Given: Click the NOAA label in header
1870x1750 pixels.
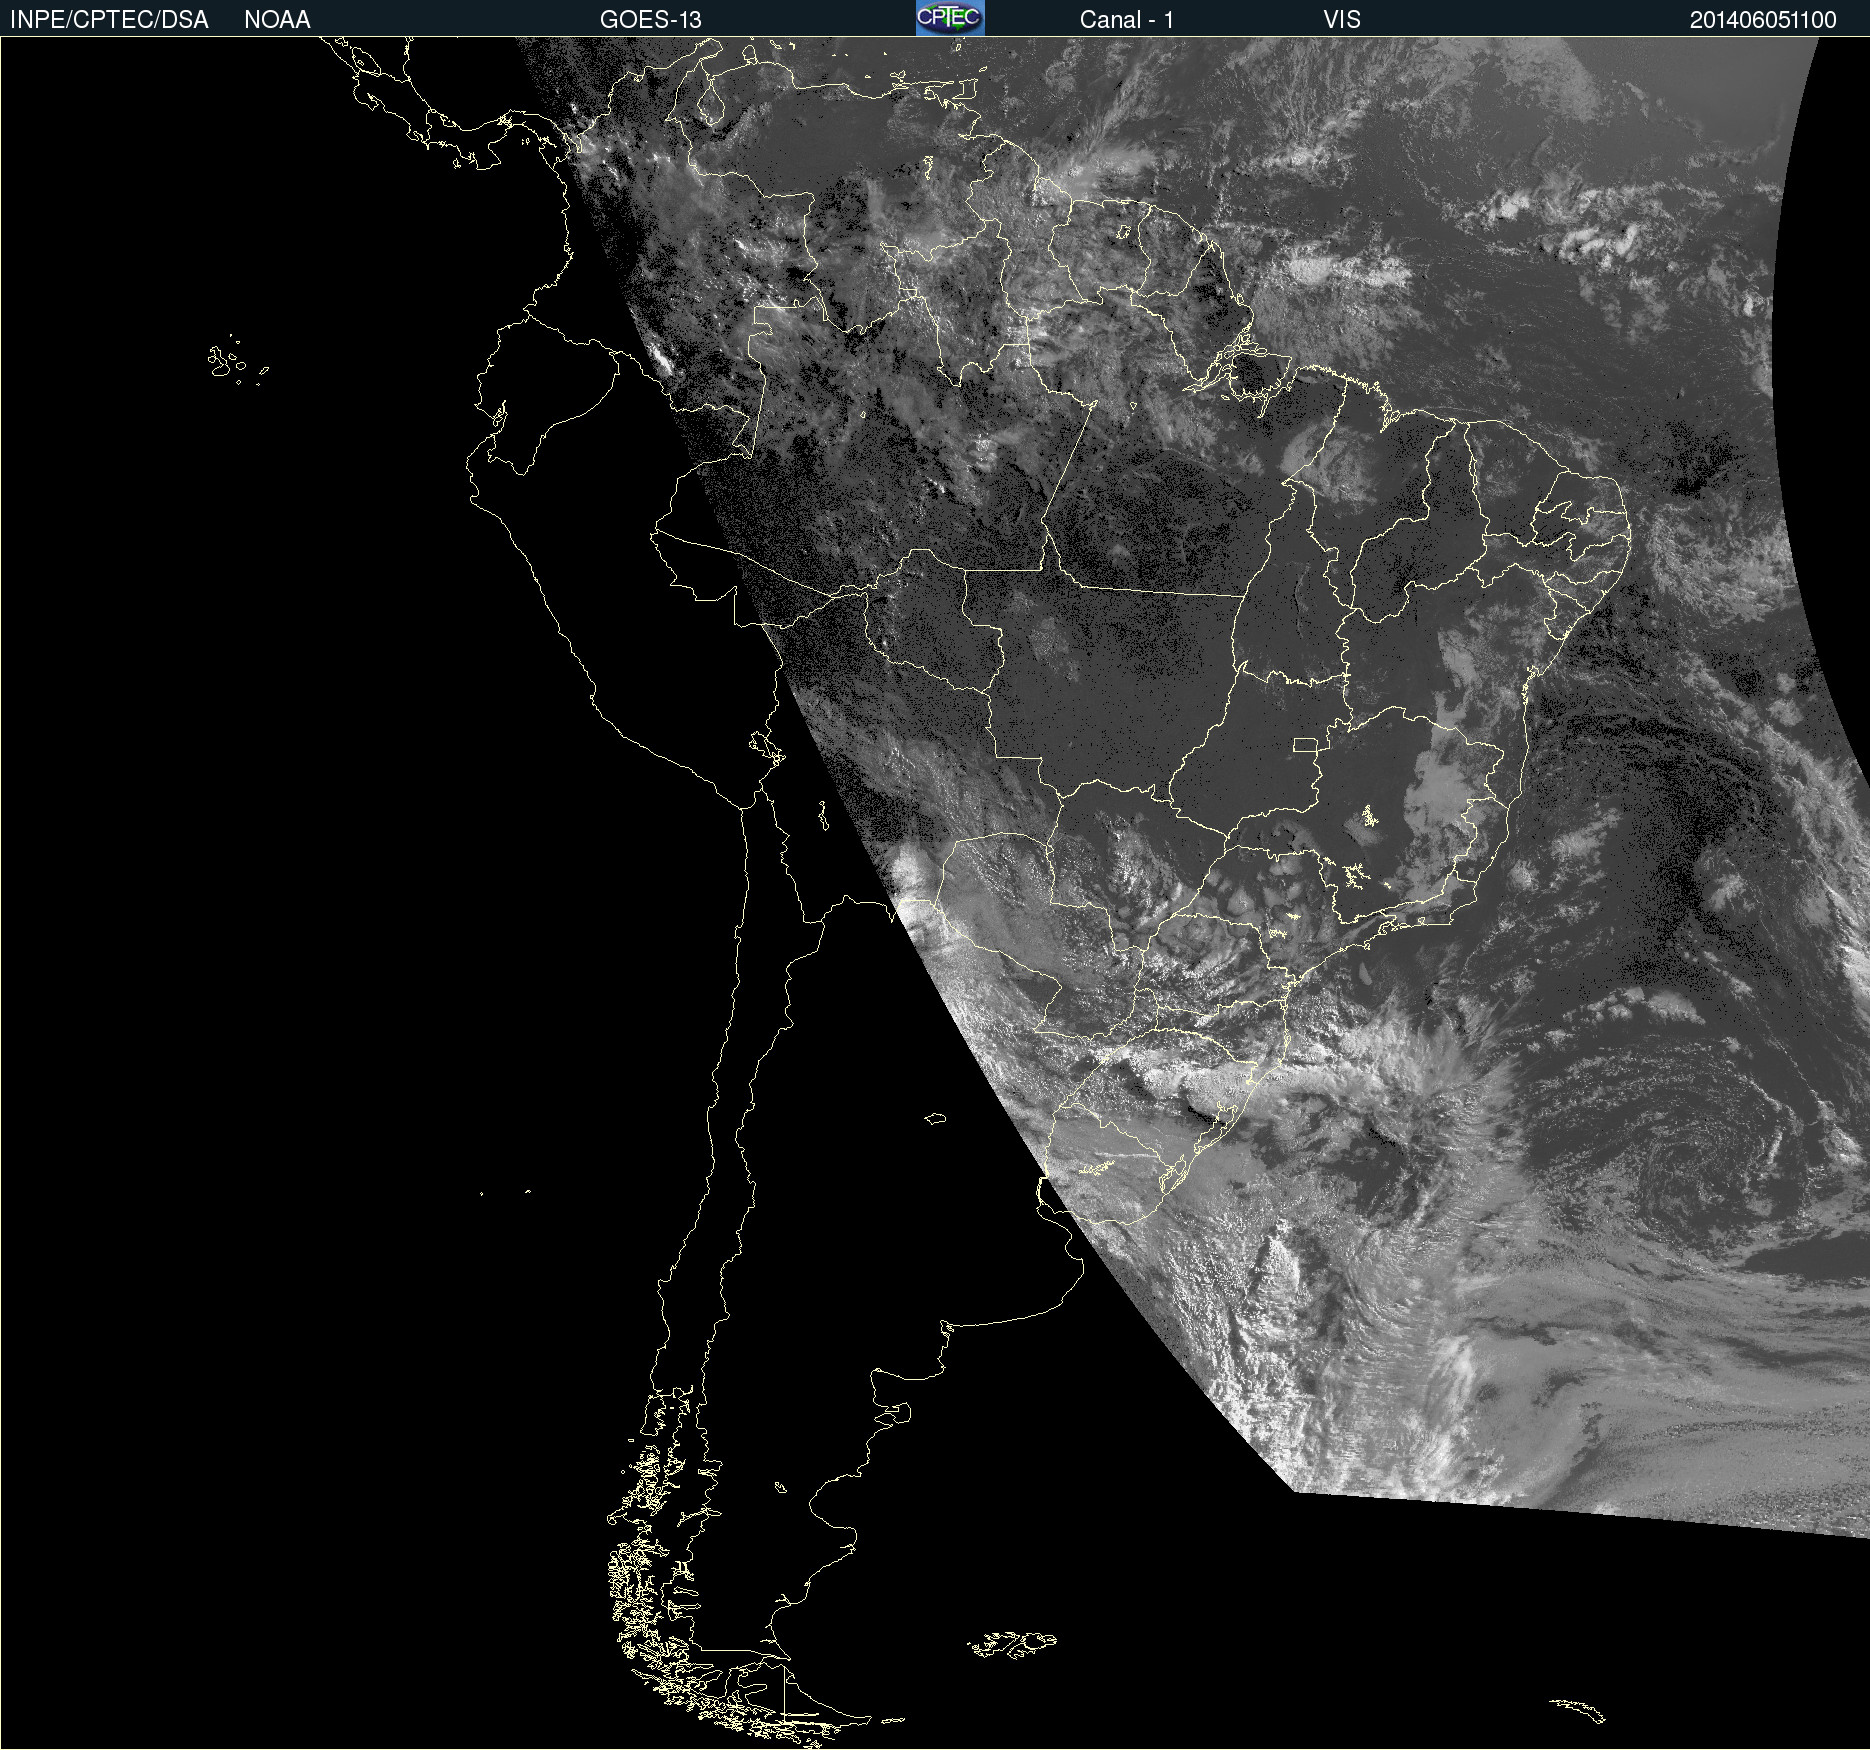Looking at the screenshot, I should pyautogui.click(x=277, y=20).
